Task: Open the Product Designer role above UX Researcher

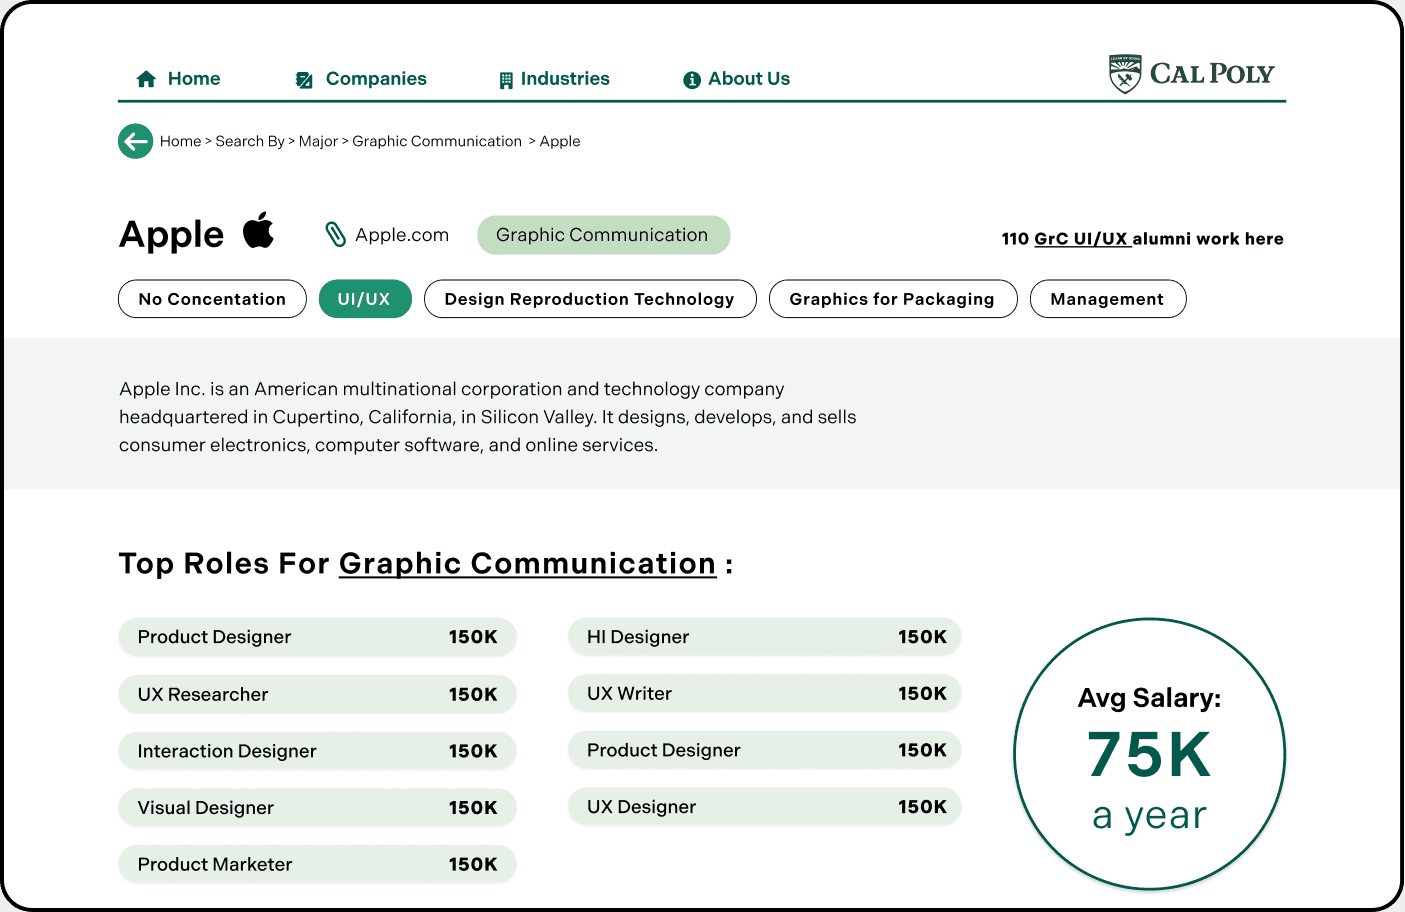Action: click(317, 637)
